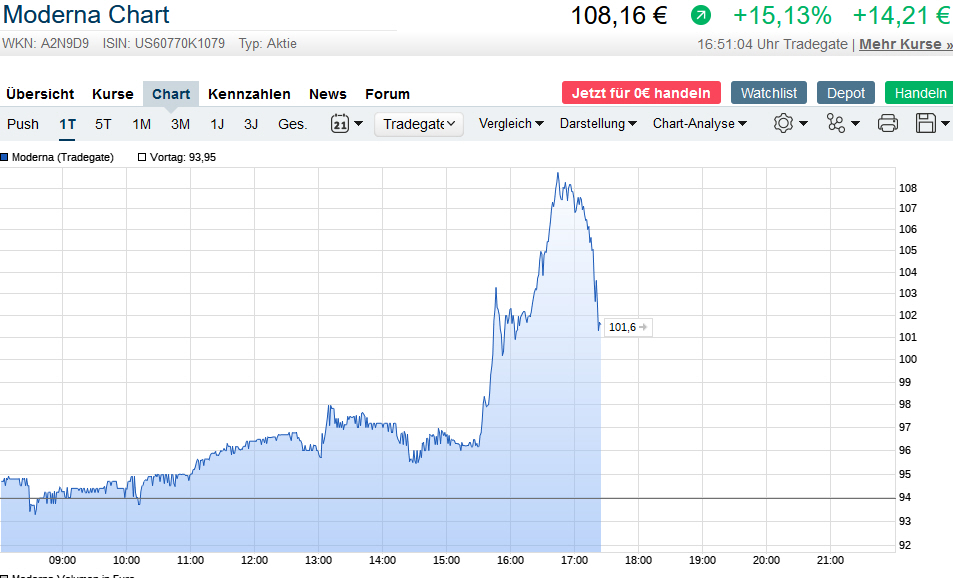The height and width of the screenshot is (578, 953).
Task: Open the Chart-Analyse dropdown
Action: click(x=700, y=123)
